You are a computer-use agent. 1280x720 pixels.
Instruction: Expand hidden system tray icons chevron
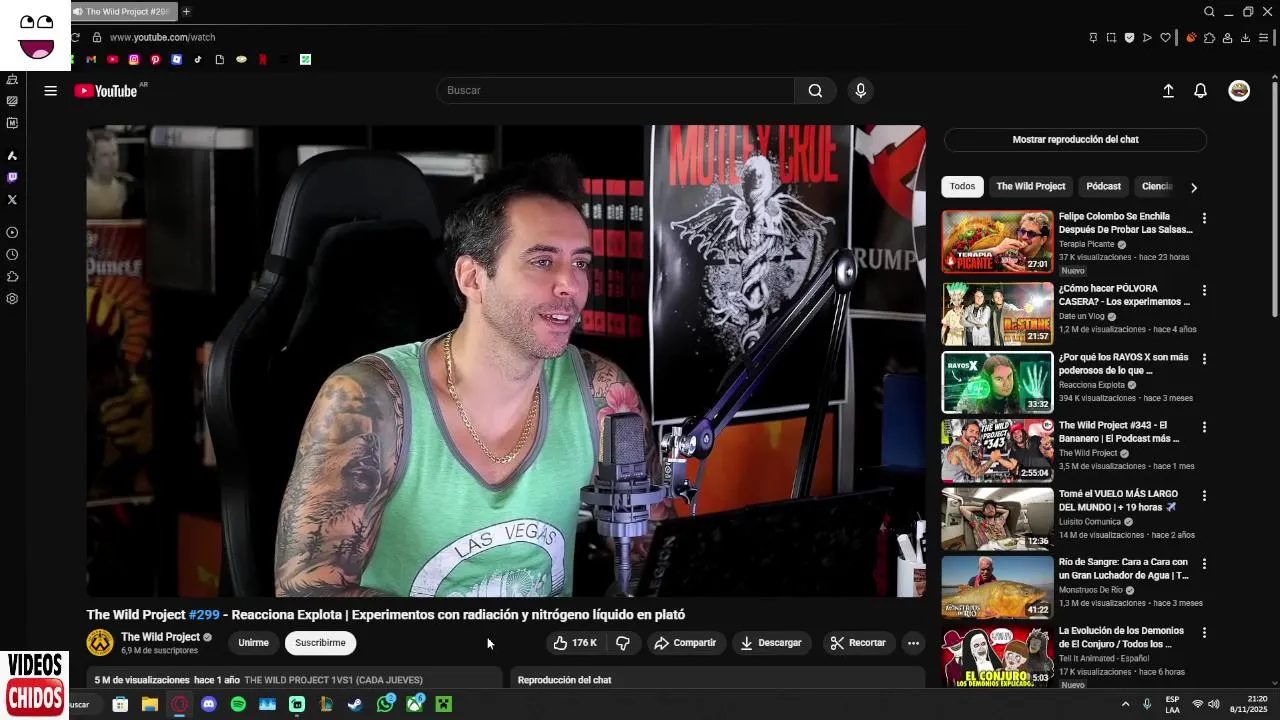[x=1125, y=704]
